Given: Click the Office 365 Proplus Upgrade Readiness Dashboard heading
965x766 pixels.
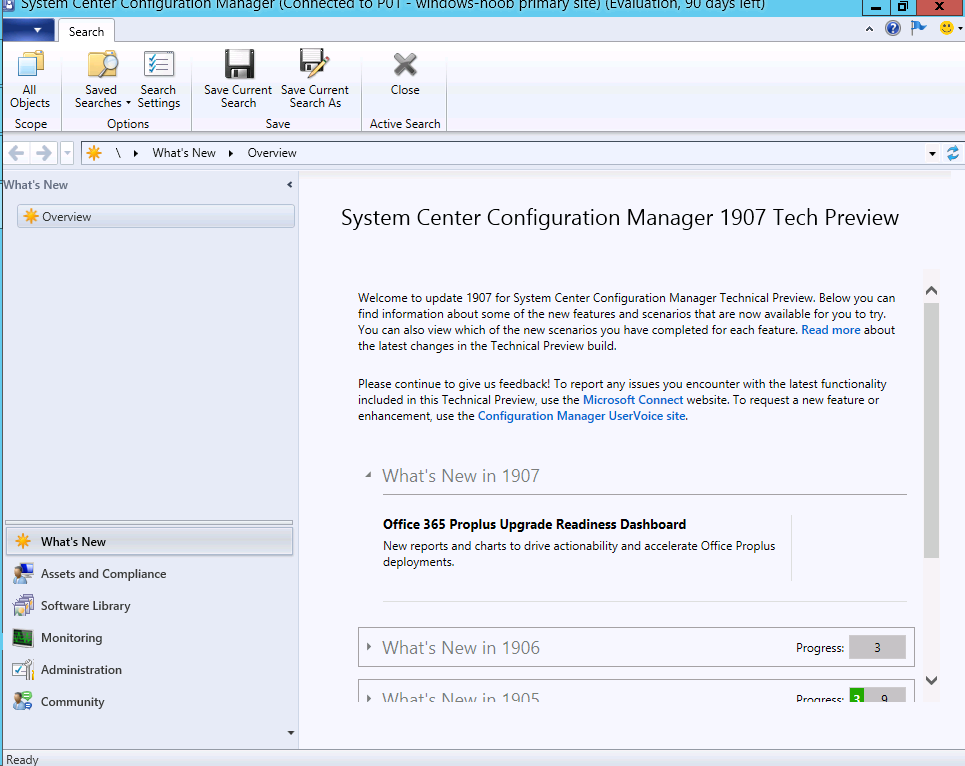Looking at the screenshot, I should [534, 524].
